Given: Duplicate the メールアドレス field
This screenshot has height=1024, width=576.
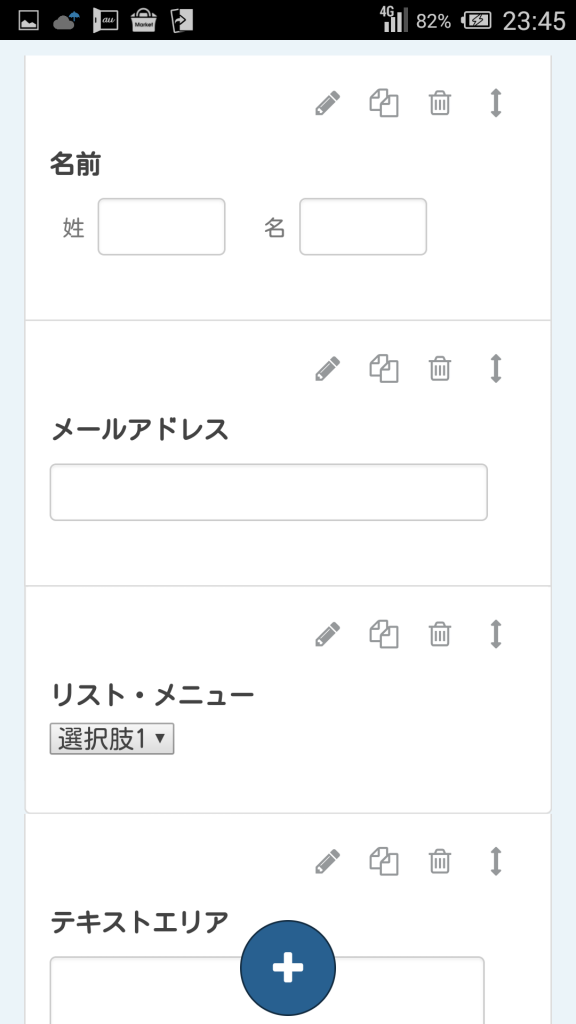Looking at the screenshot, I should (384, 368).
